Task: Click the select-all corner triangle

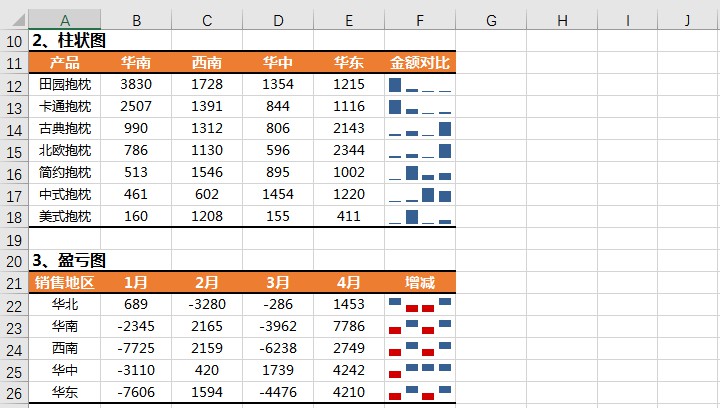Action: [x=18, y=20]
